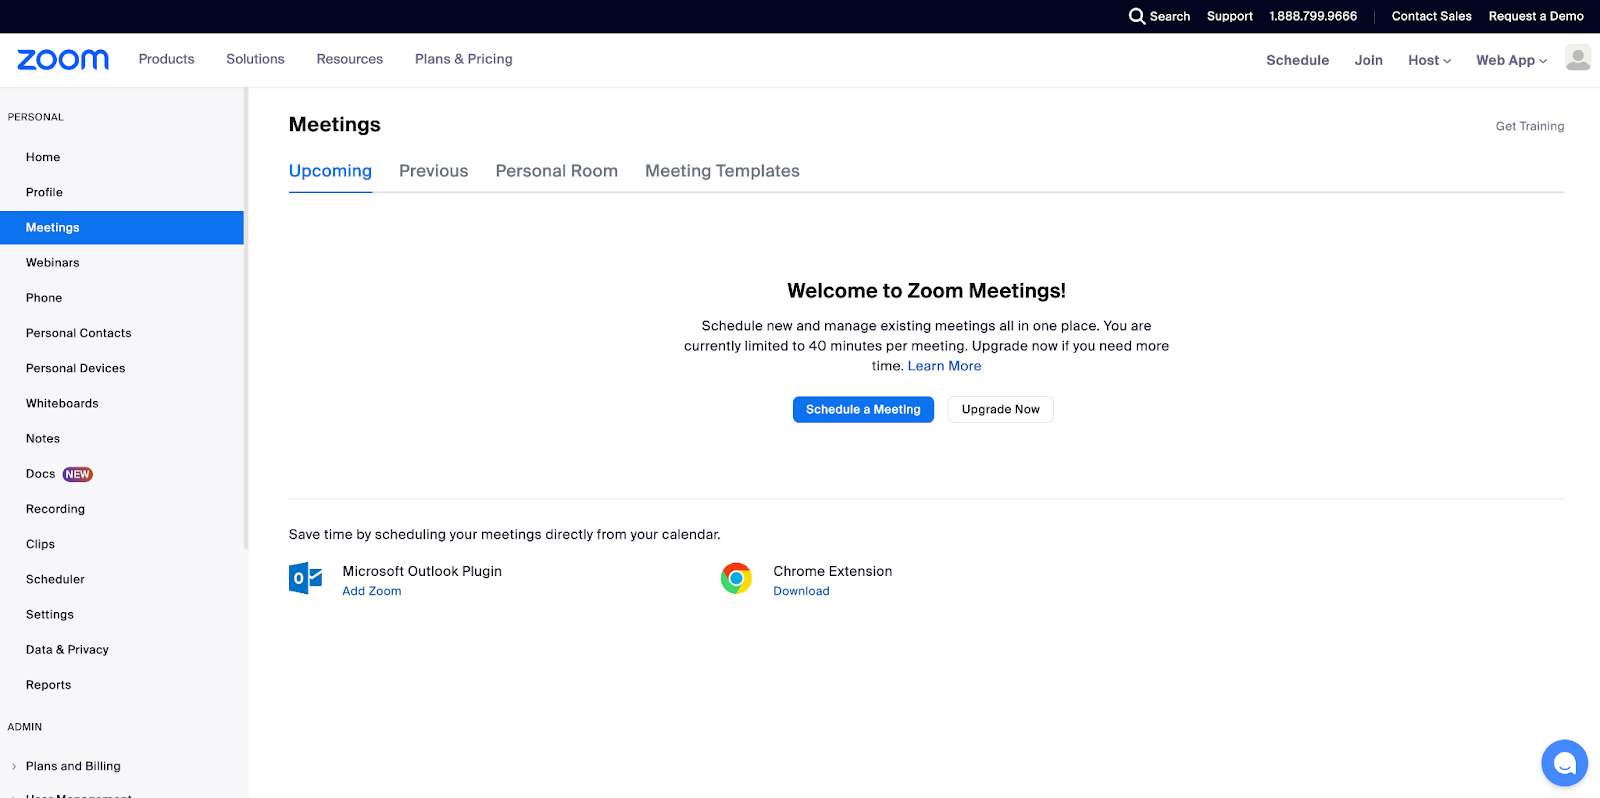The height and width of the screenshot is (798, 1600).
Task: Click the Zoom logo
Action: (63, 60)
